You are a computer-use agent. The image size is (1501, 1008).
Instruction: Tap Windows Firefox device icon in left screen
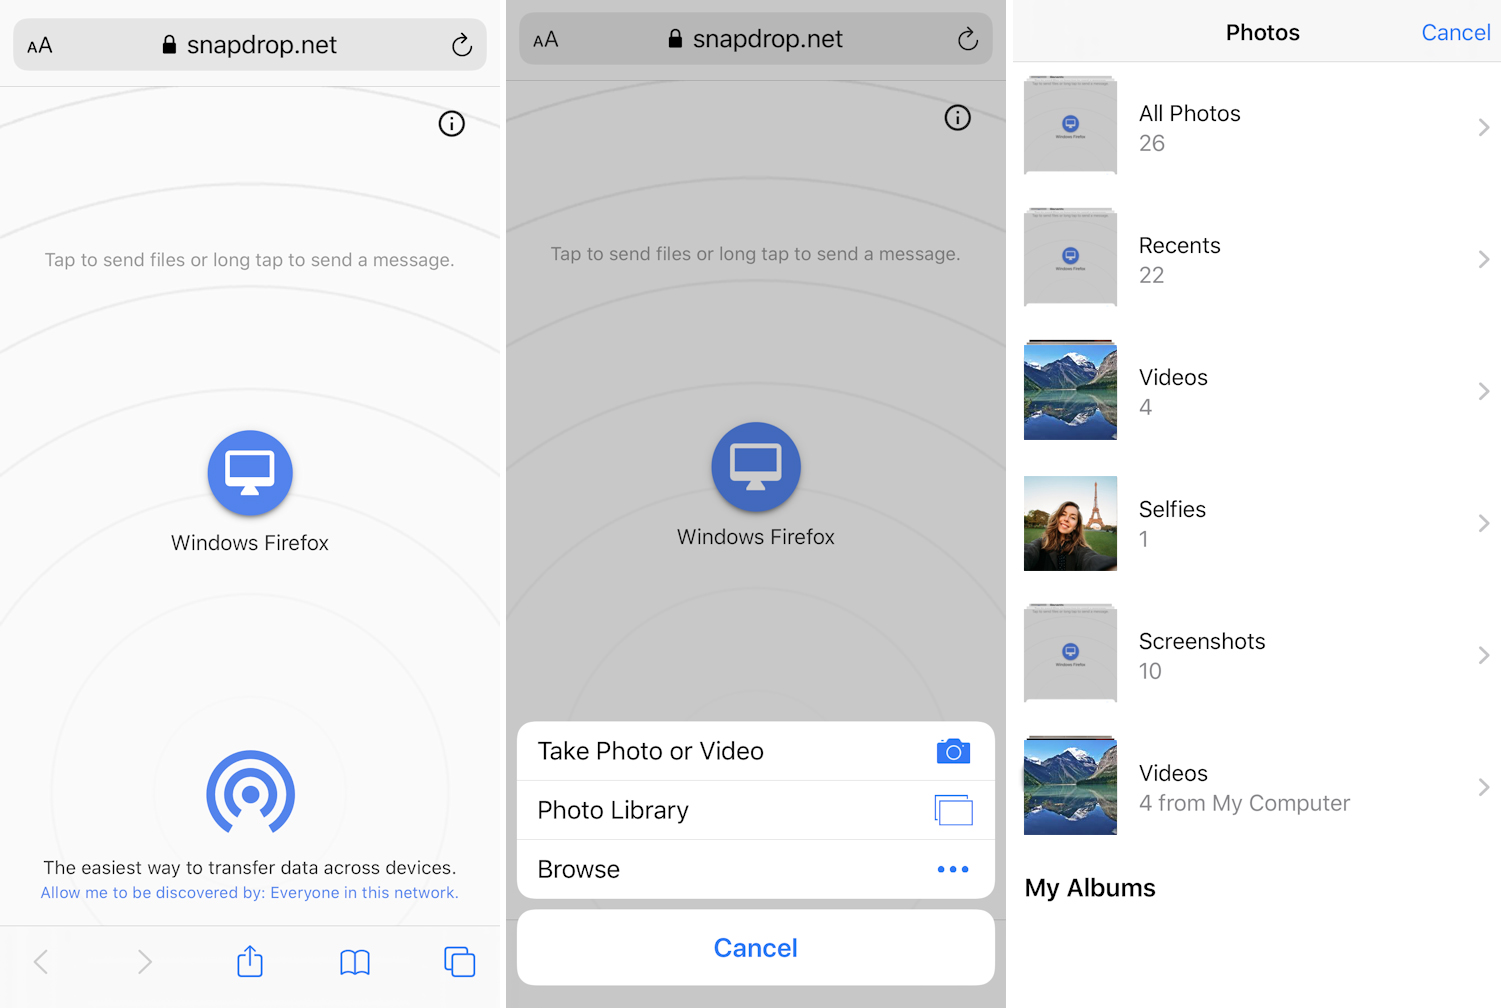pyautogui.click(x=250, y=473)
